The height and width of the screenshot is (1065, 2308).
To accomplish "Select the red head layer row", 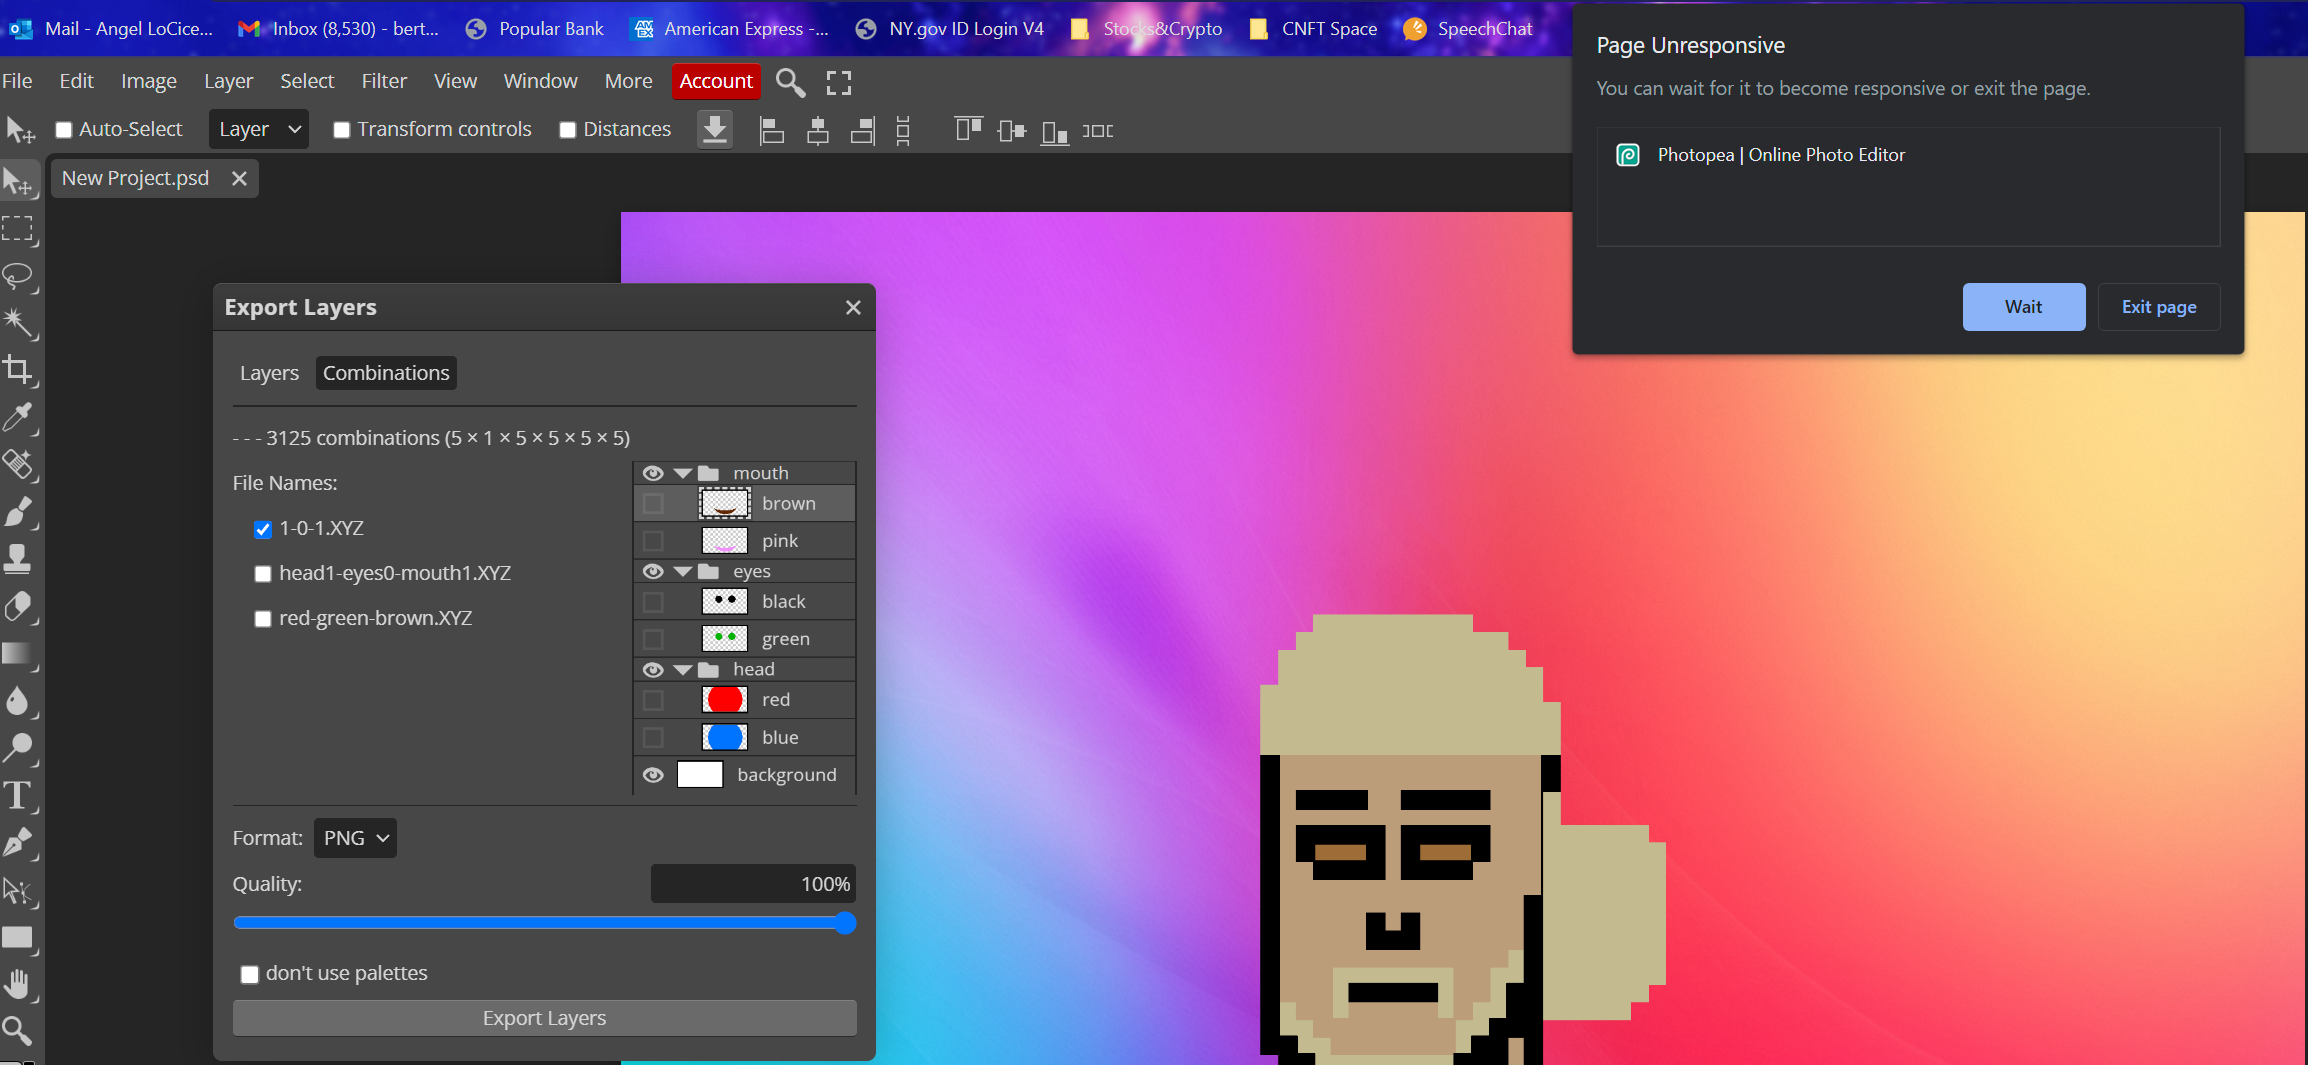I will [x=745, y=700].
